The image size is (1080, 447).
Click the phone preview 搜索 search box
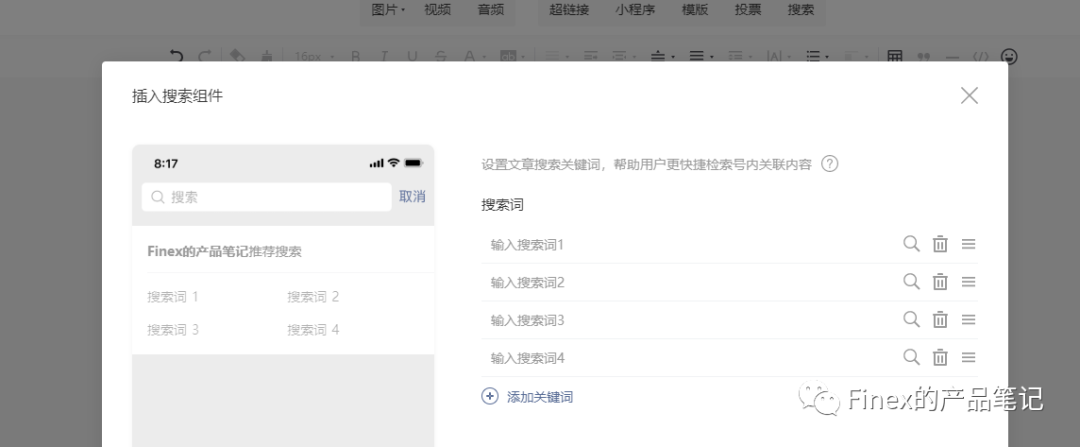coord(267,197)
